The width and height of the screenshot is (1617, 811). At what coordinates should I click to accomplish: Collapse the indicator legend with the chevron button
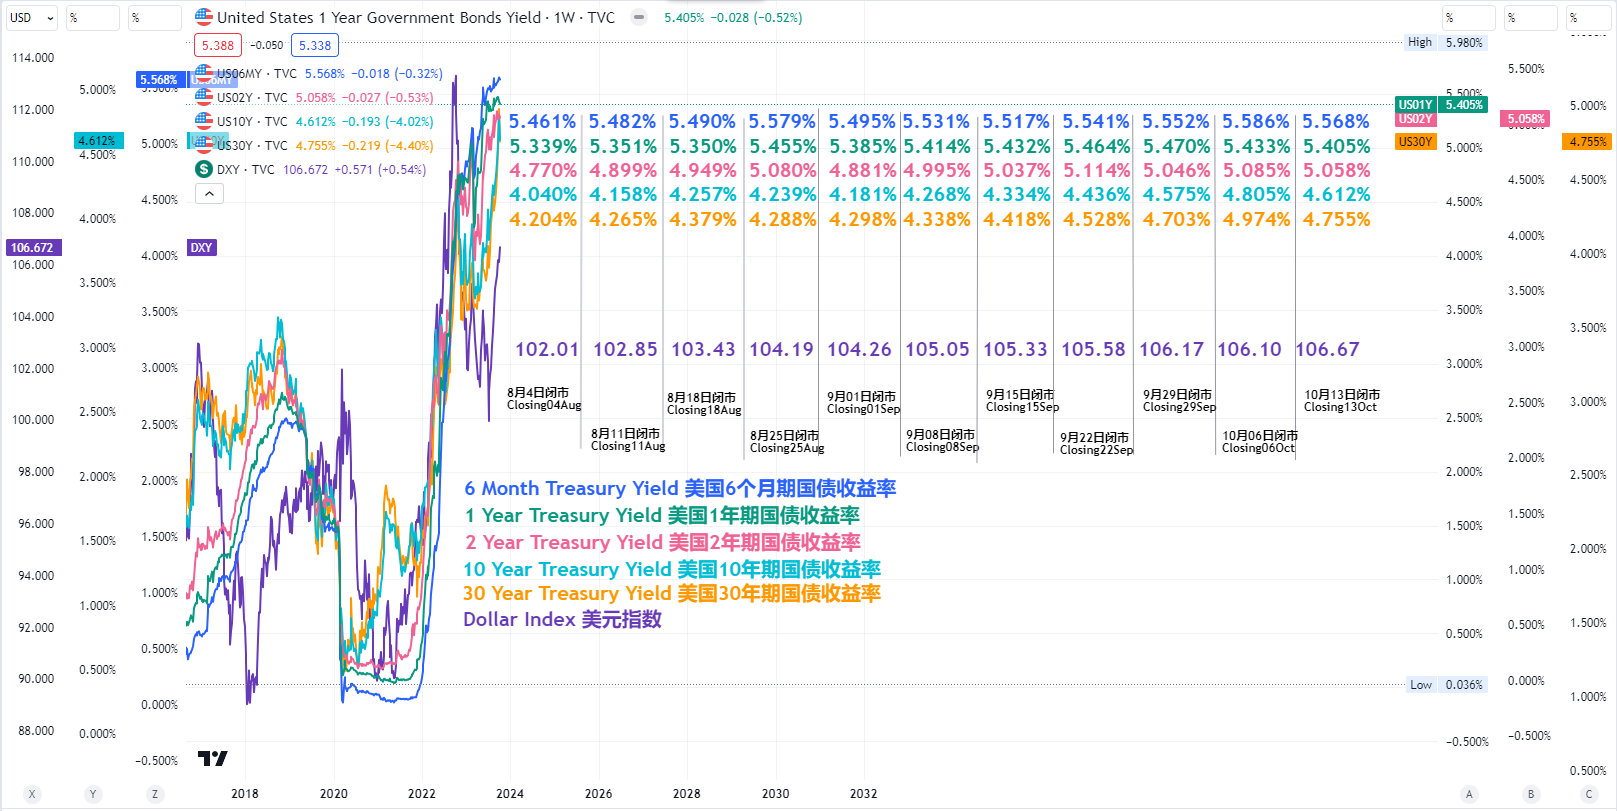(x=209, y=194)
